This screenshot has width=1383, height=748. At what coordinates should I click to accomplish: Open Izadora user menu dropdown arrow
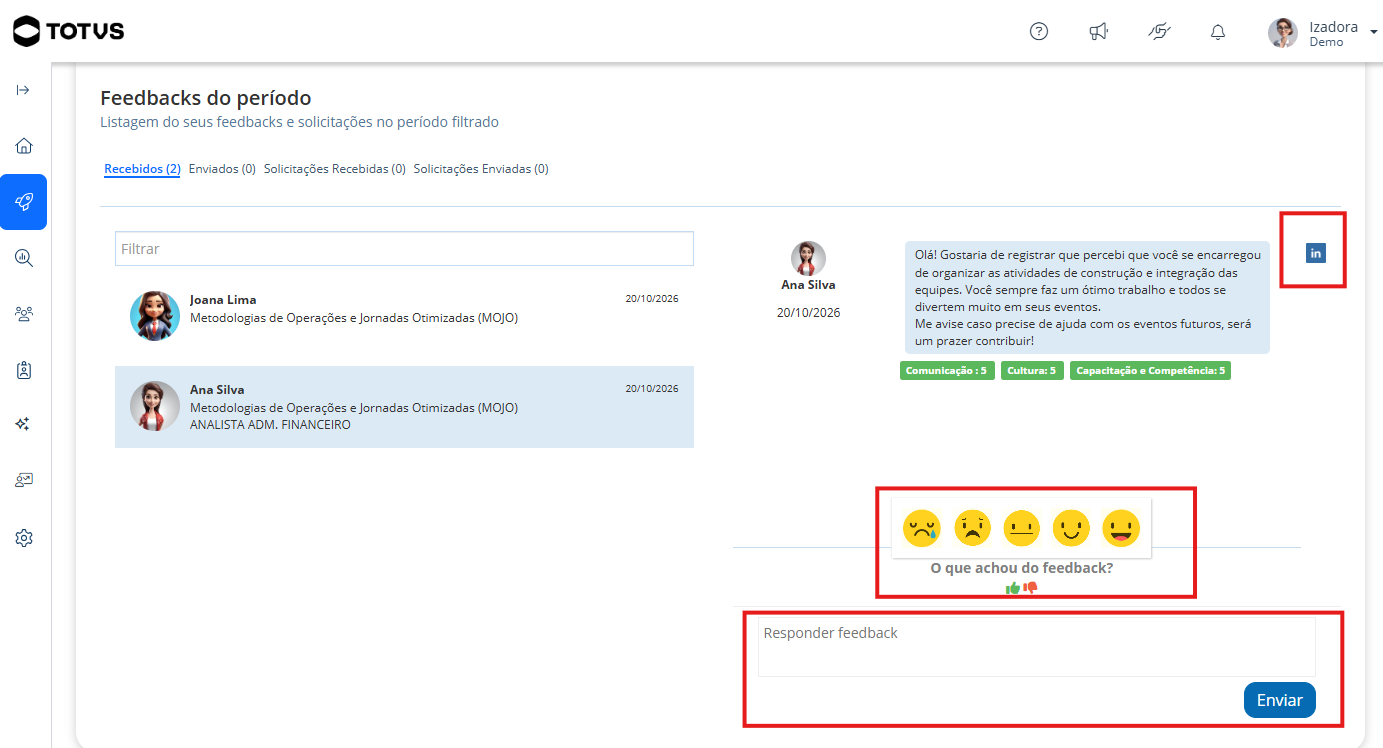[x=1374, y=32]
